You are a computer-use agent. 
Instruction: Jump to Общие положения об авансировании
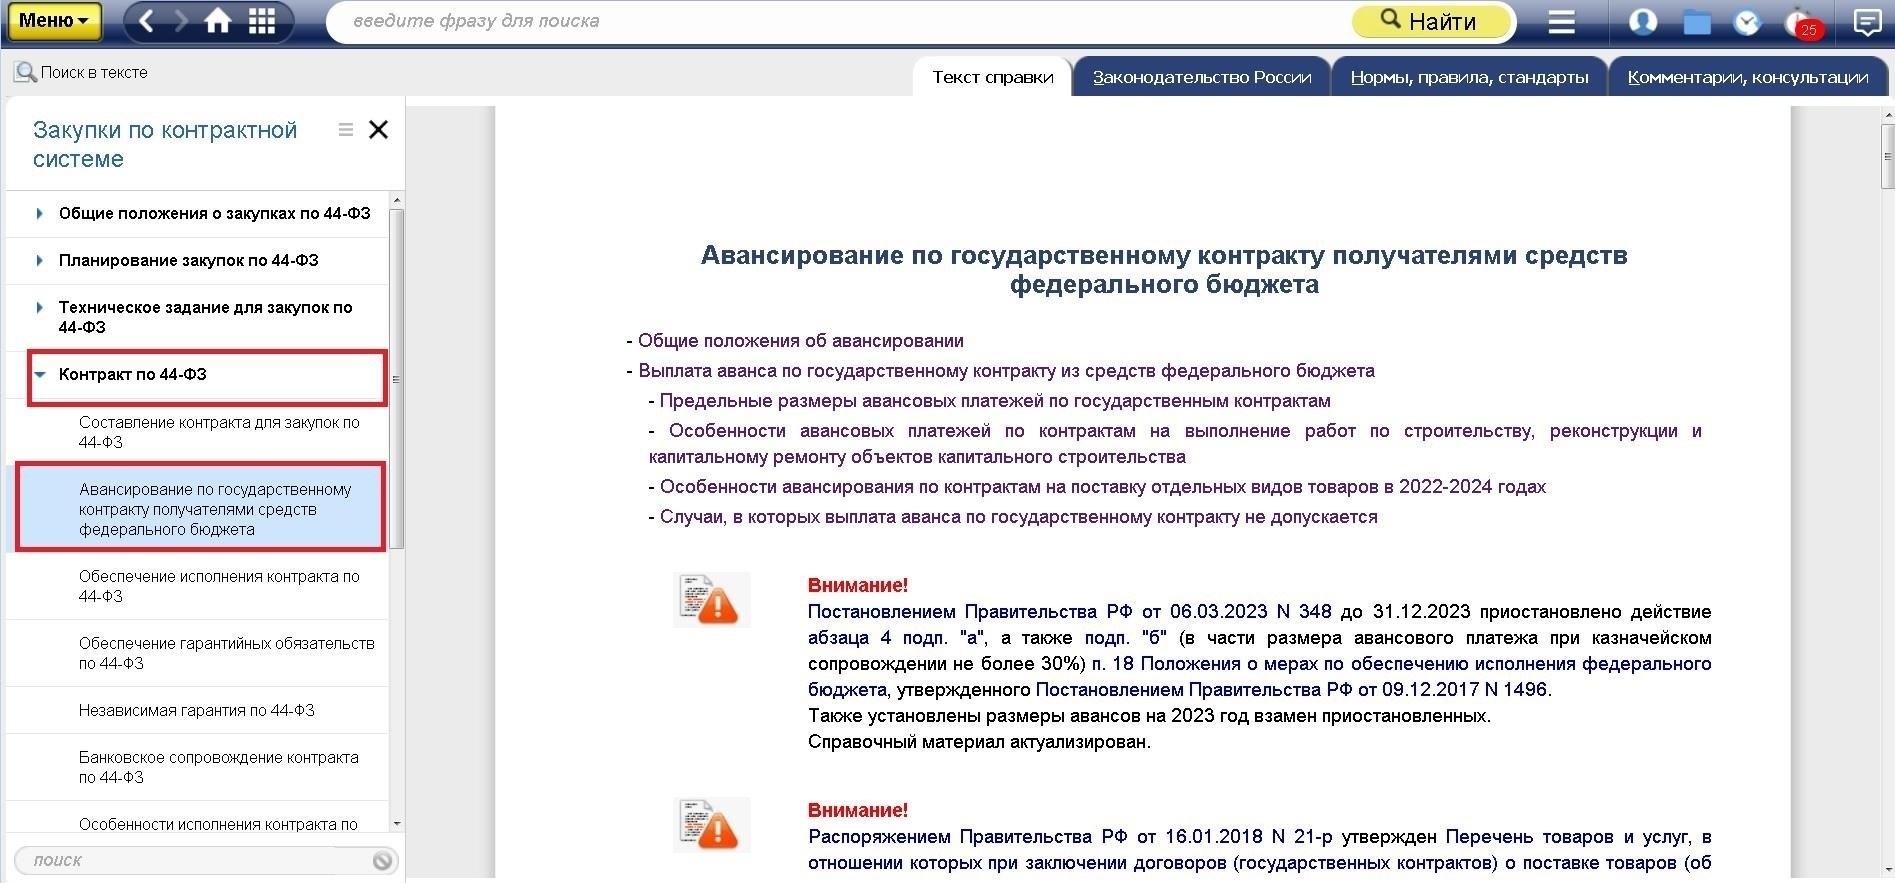[800, 341]
